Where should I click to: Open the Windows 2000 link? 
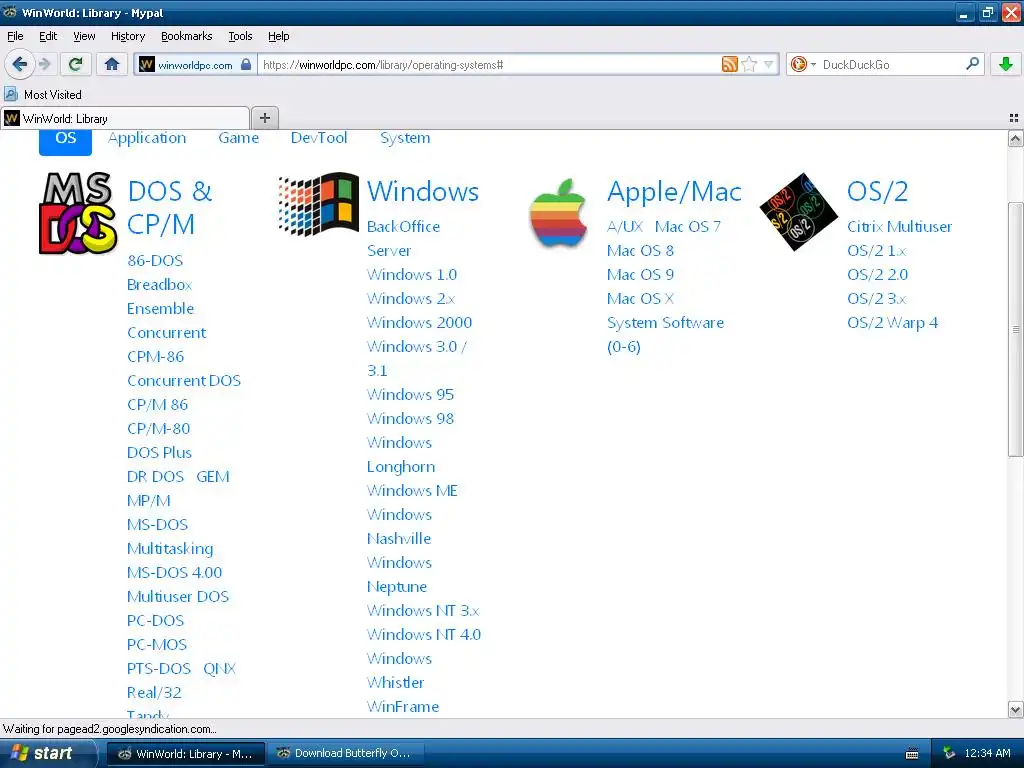(419, 323)
